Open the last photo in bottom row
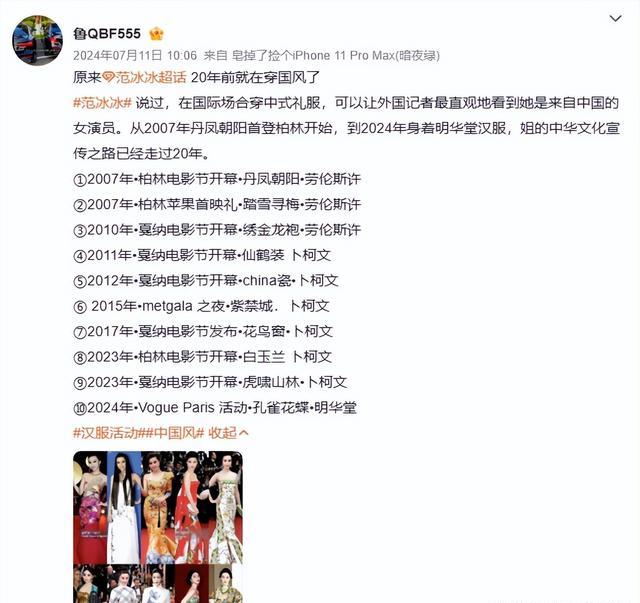The height and width of the screenshot is (603, 640). pyautogui.click(x=226, y=584)
